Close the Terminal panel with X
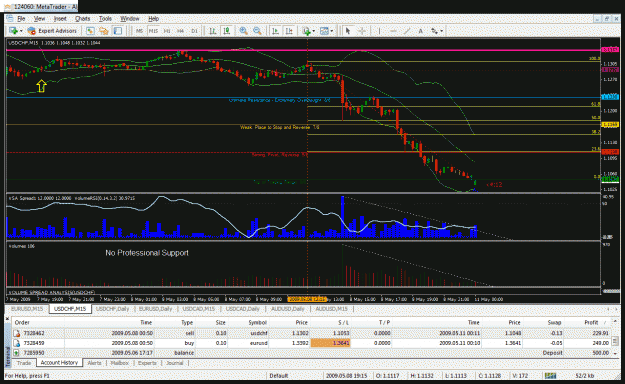625x384 pixels. [7, 319]
